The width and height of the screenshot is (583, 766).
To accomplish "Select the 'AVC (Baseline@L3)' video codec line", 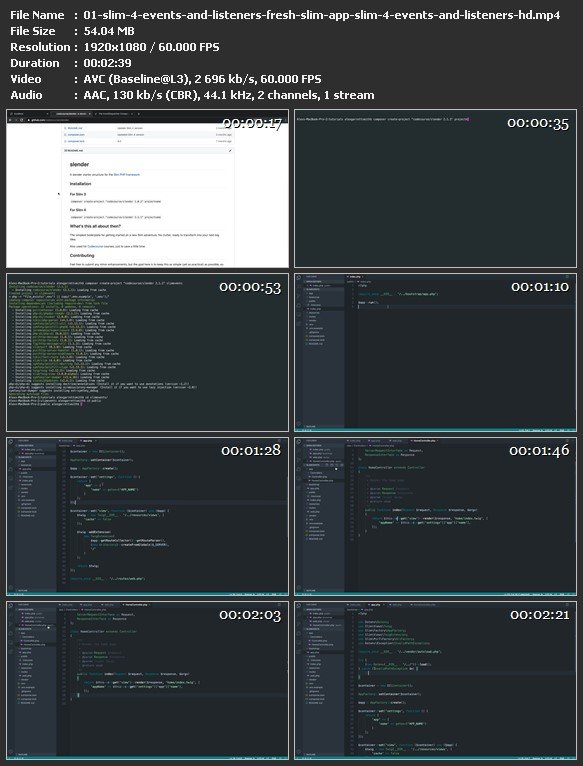I will coord(202,79).
